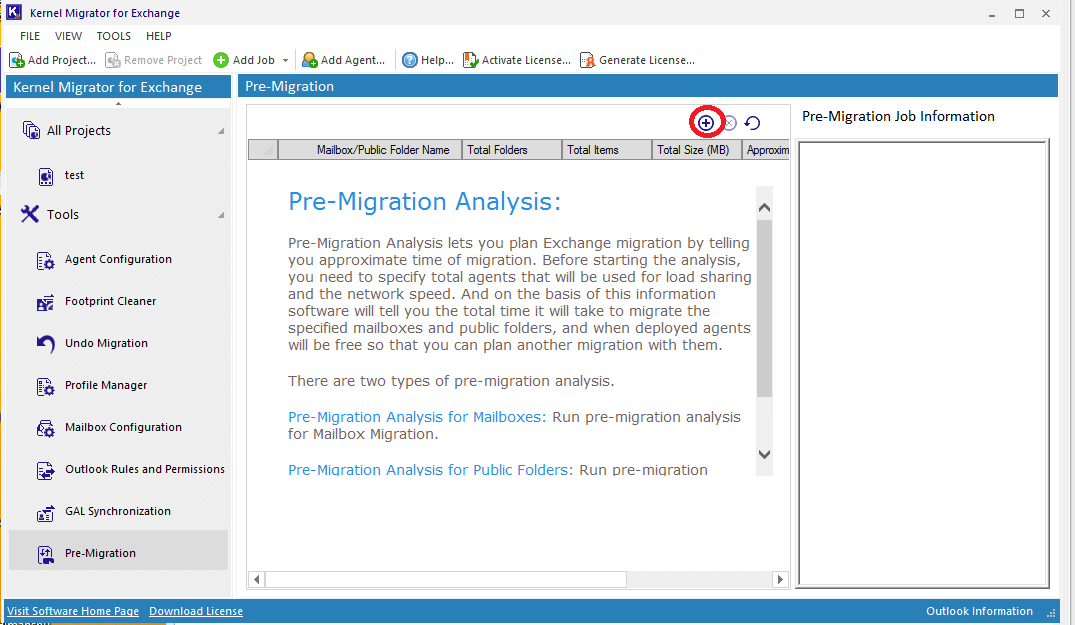
Task: Select the Pre-Migration sidebar icon
Action: 45,554
